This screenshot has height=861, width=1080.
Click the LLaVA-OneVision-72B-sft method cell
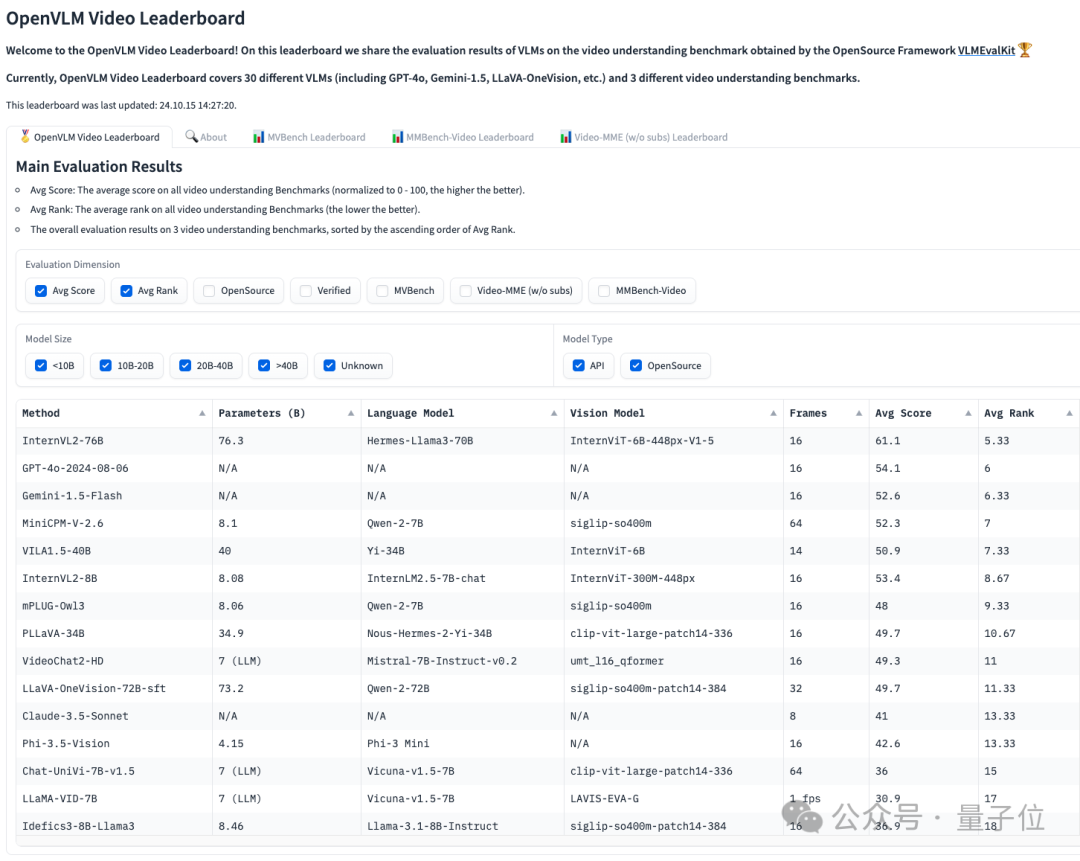click(x=114, y=689)
